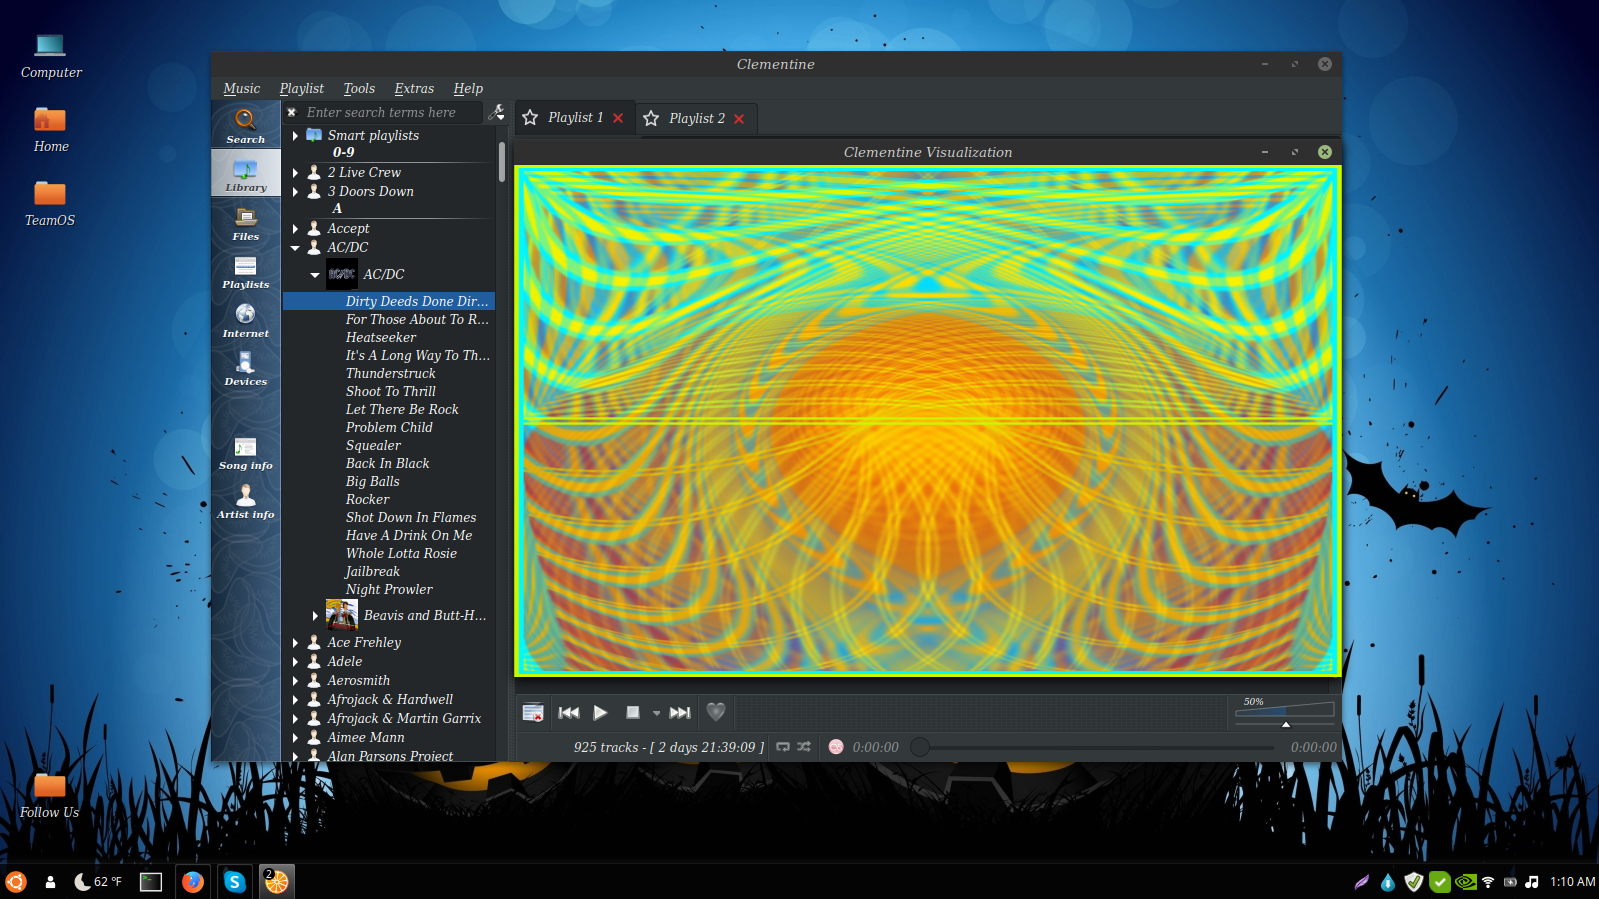Click the library options wrench icon
Viewport: 1599px width, 899px height.
click(x=496, y=112)
